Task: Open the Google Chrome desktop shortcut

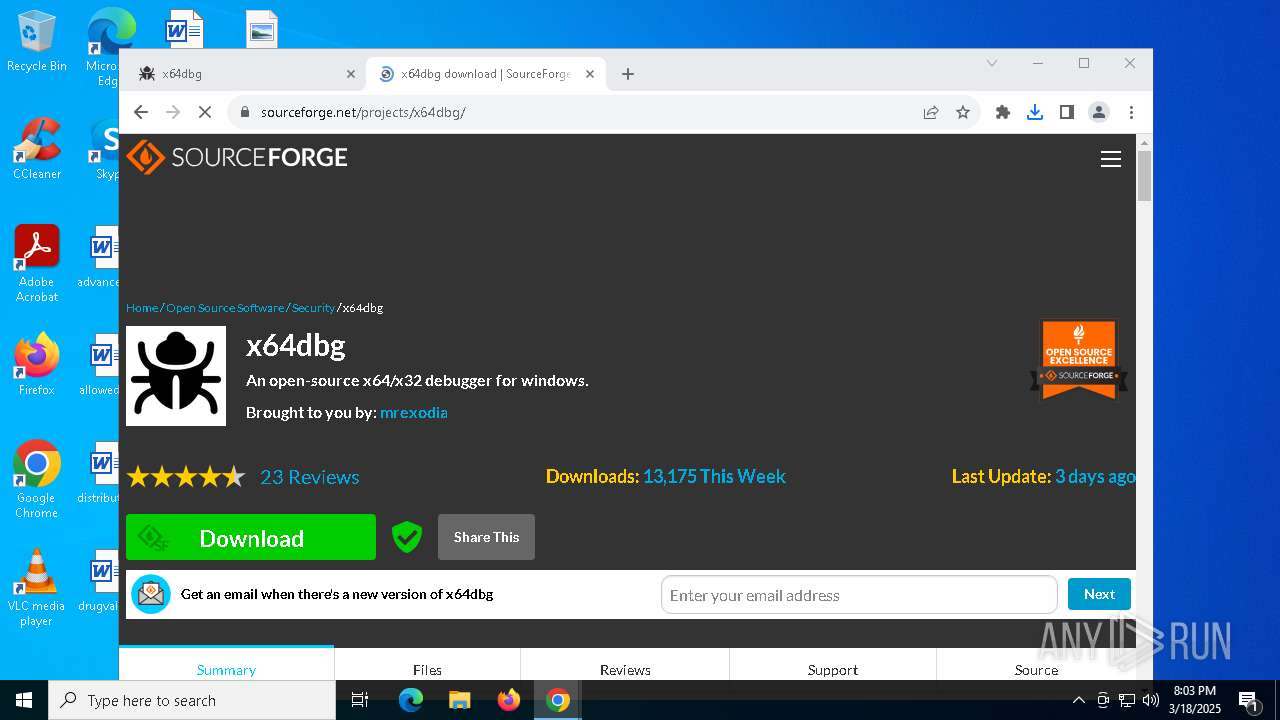Action: [37, 480]
